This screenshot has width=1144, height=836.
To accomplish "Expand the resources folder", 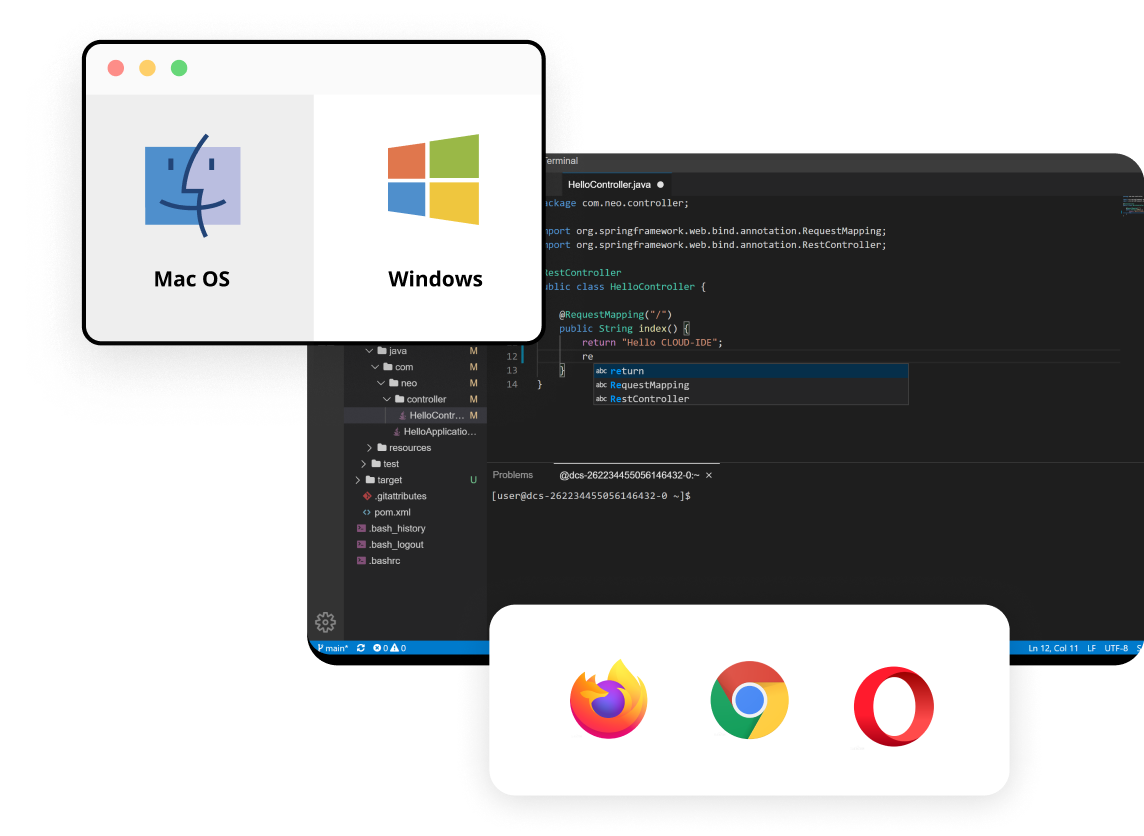I will click(x=369, y=448).
